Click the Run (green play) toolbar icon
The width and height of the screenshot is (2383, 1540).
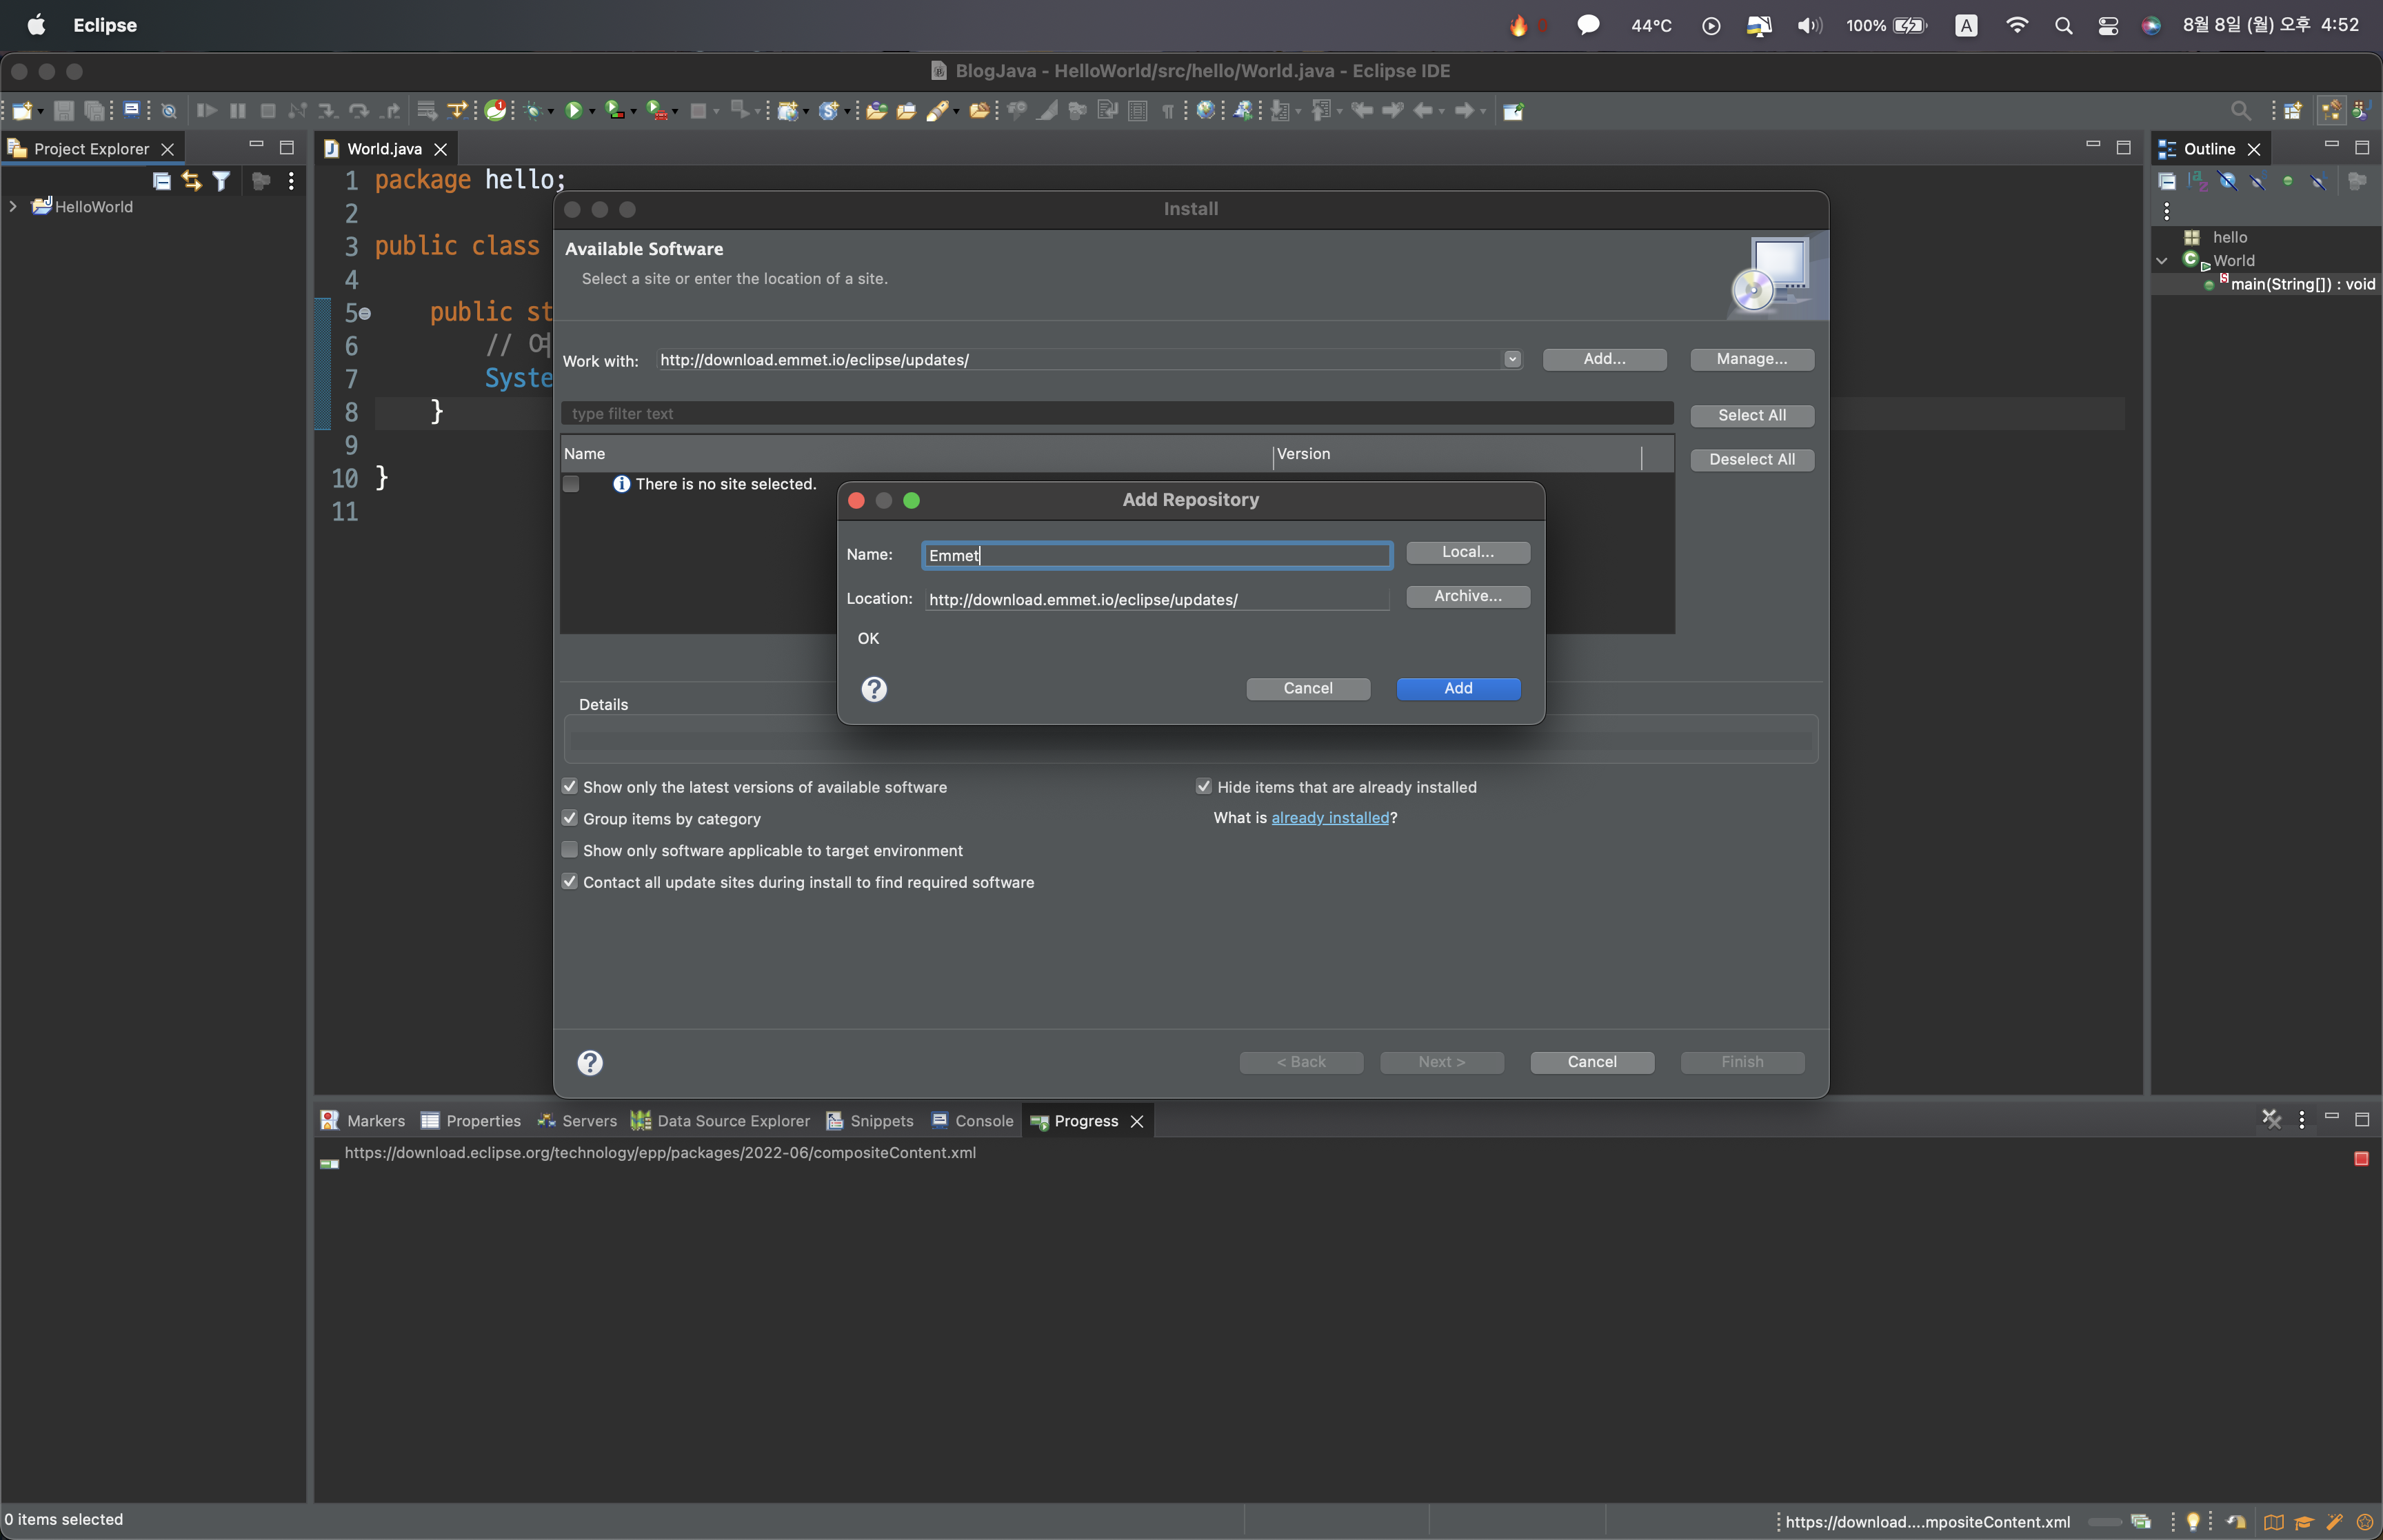click(x=573, y=111)
